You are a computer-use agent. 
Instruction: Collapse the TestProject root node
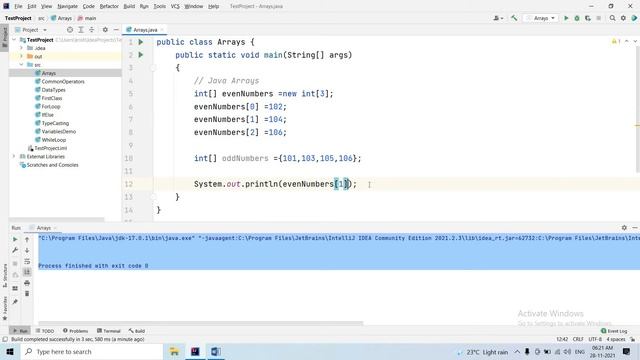[14, 40]
